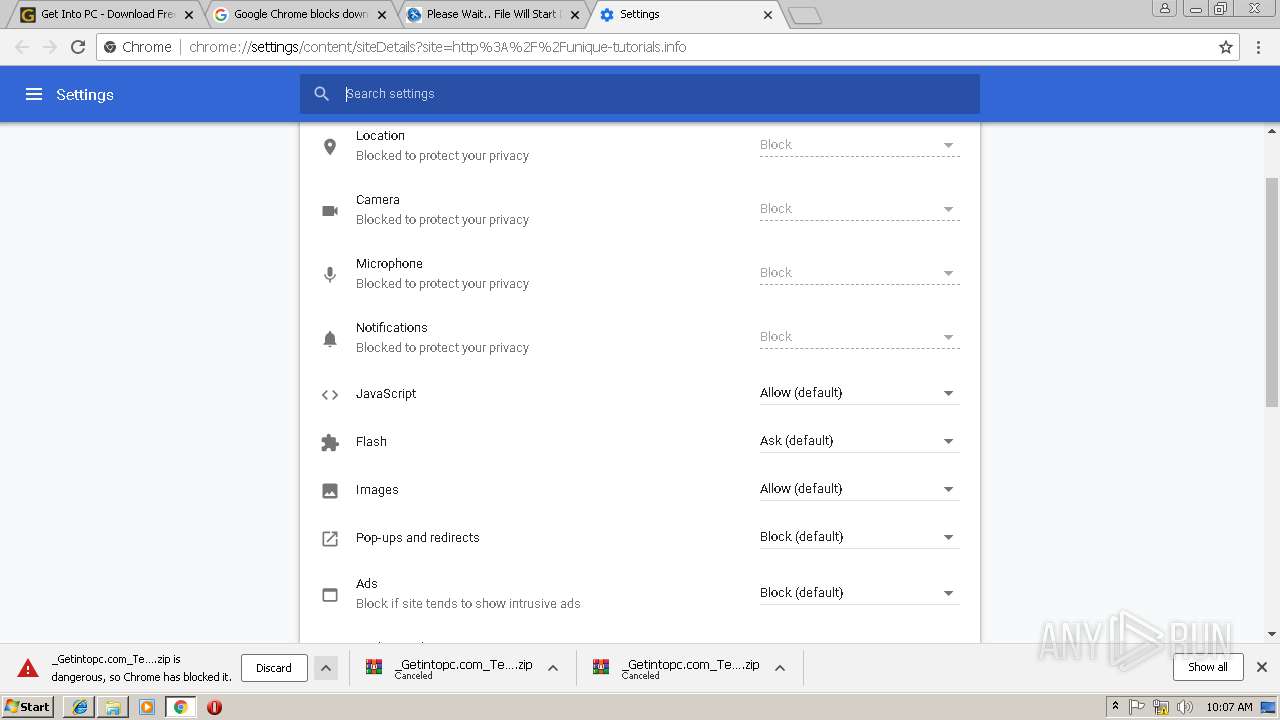Click the vertical scrollbar thumb

point(1272,292)
